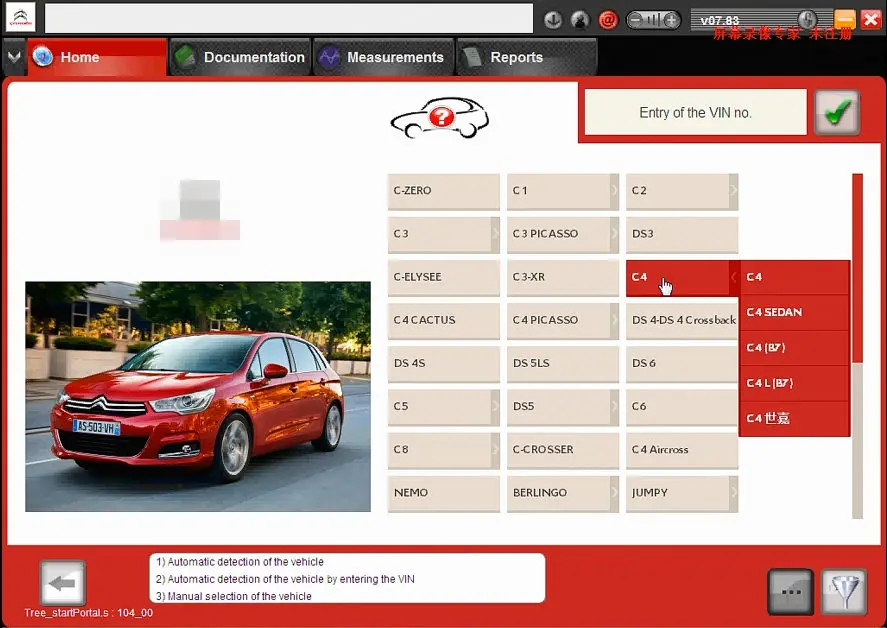Click the unknown vehicle question-mark car icon
This screenshot has height=628, width=887.
click(x=440, y=118)
